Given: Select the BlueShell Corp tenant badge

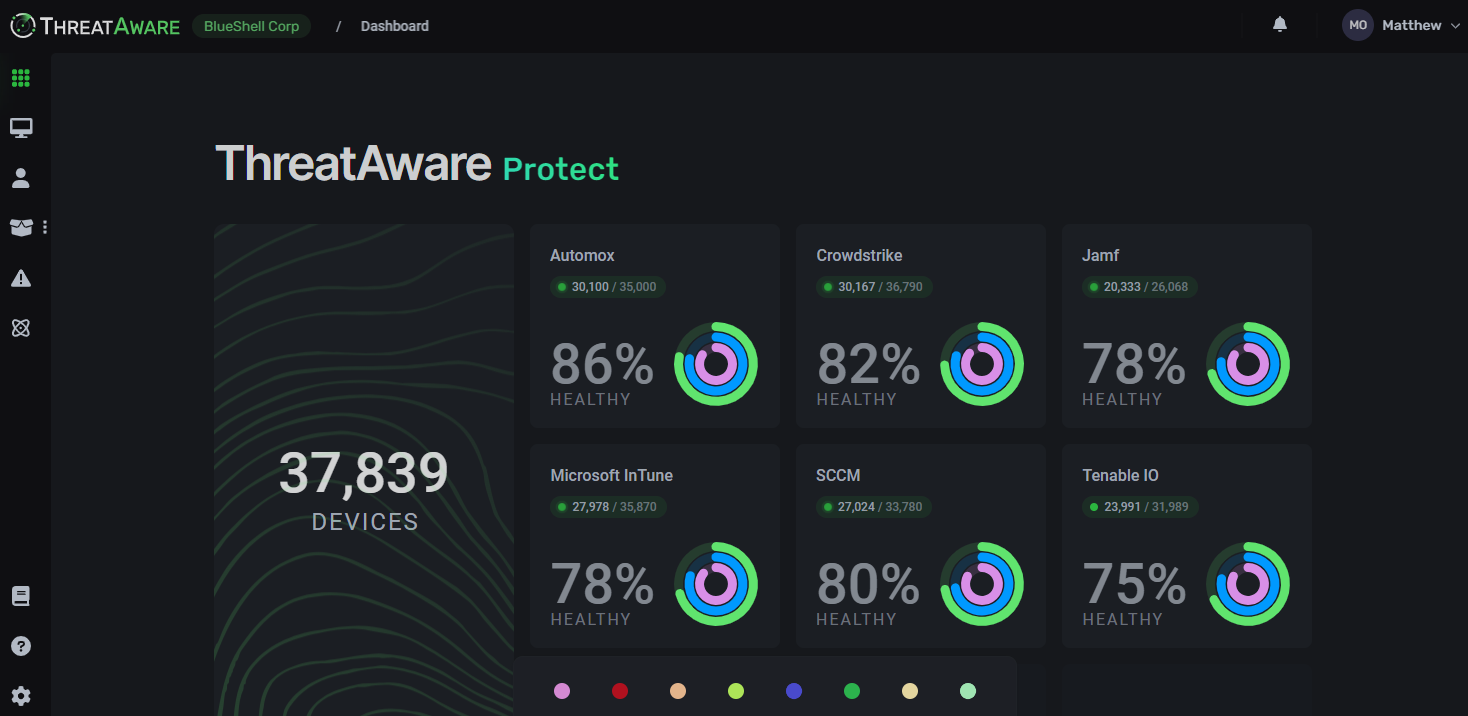Looking at the screenshot, I should (251, 26).
